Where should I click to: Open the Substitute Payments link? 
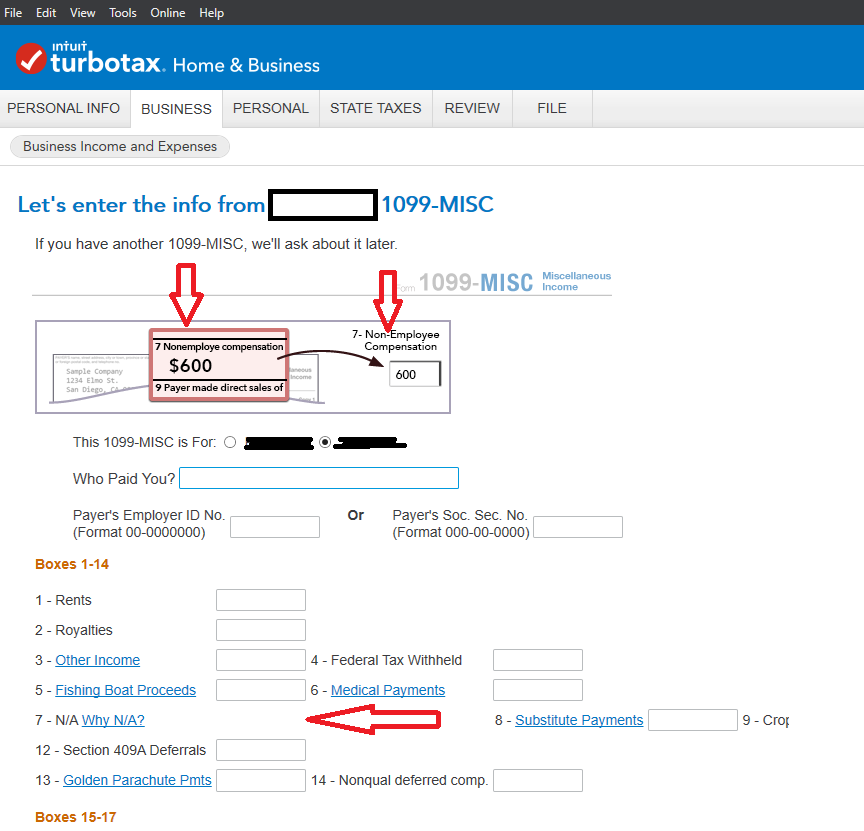[x=579, y=720]
